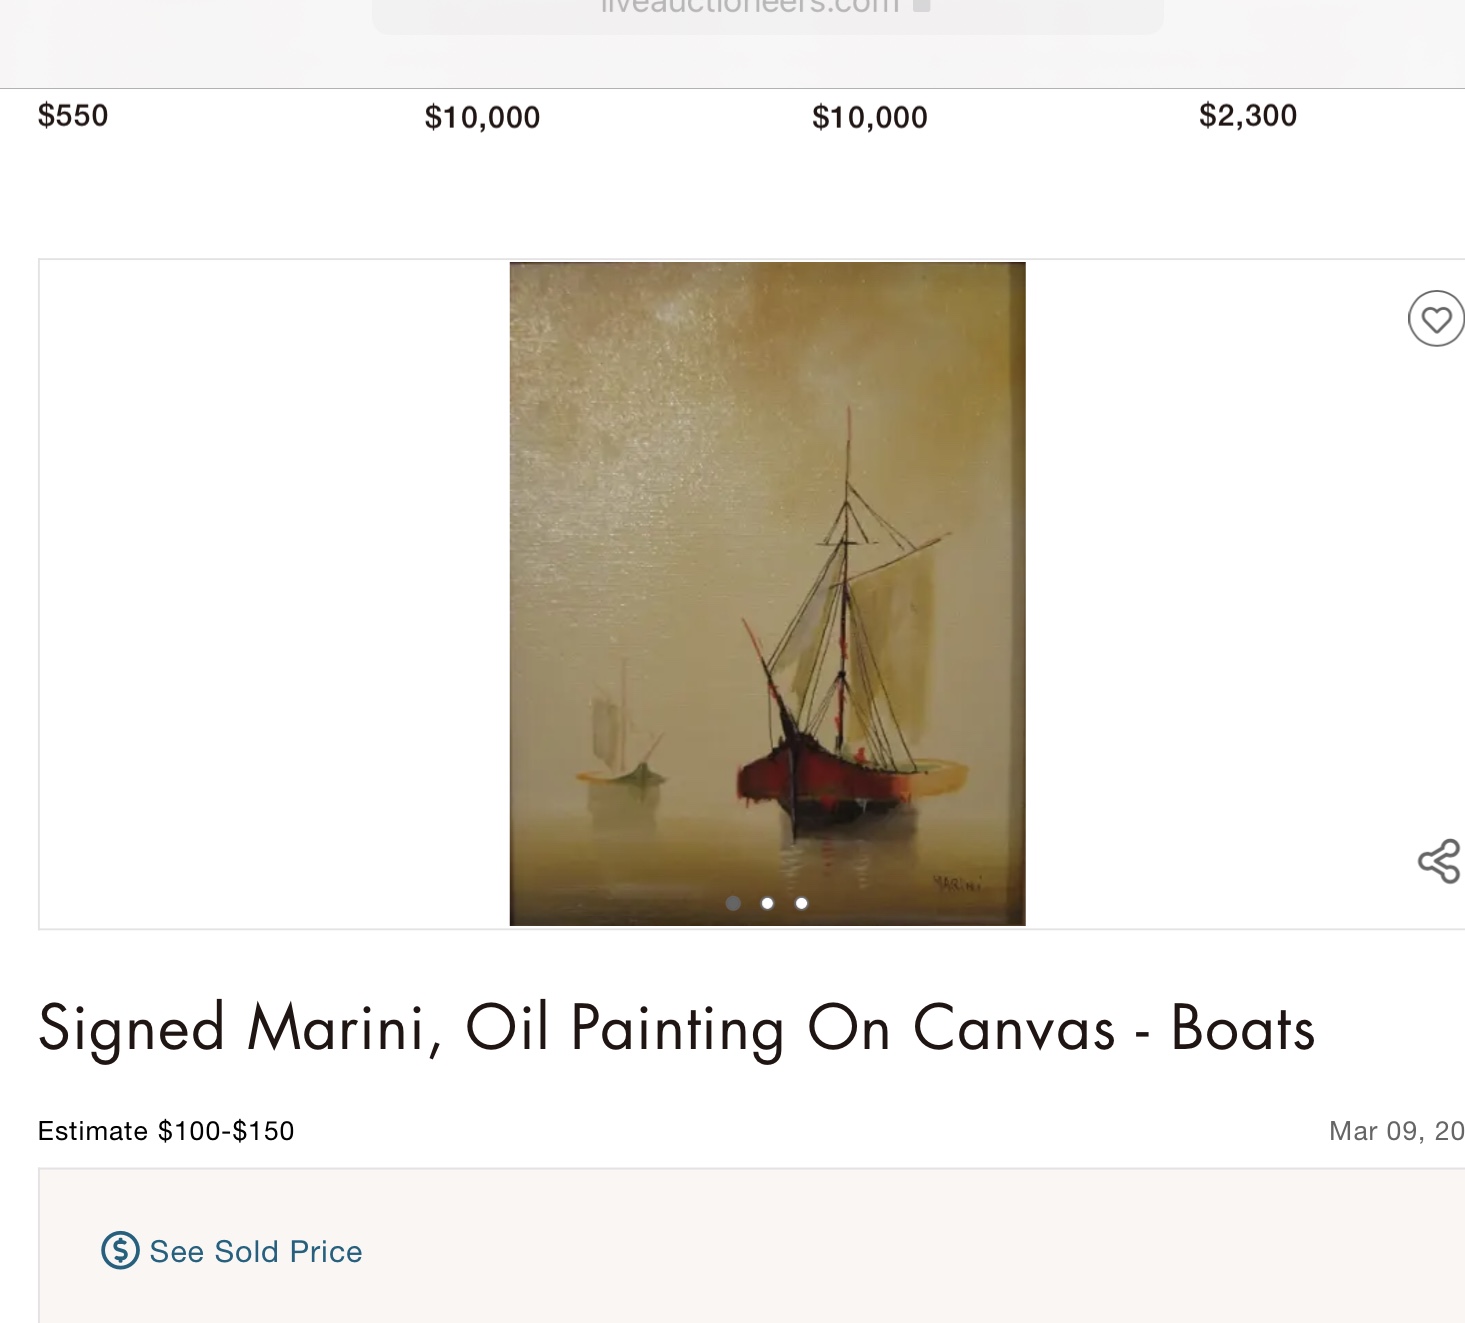Open the item priced at $550
Viewport: 1465px width, 1323px height.
pos(73,116)
